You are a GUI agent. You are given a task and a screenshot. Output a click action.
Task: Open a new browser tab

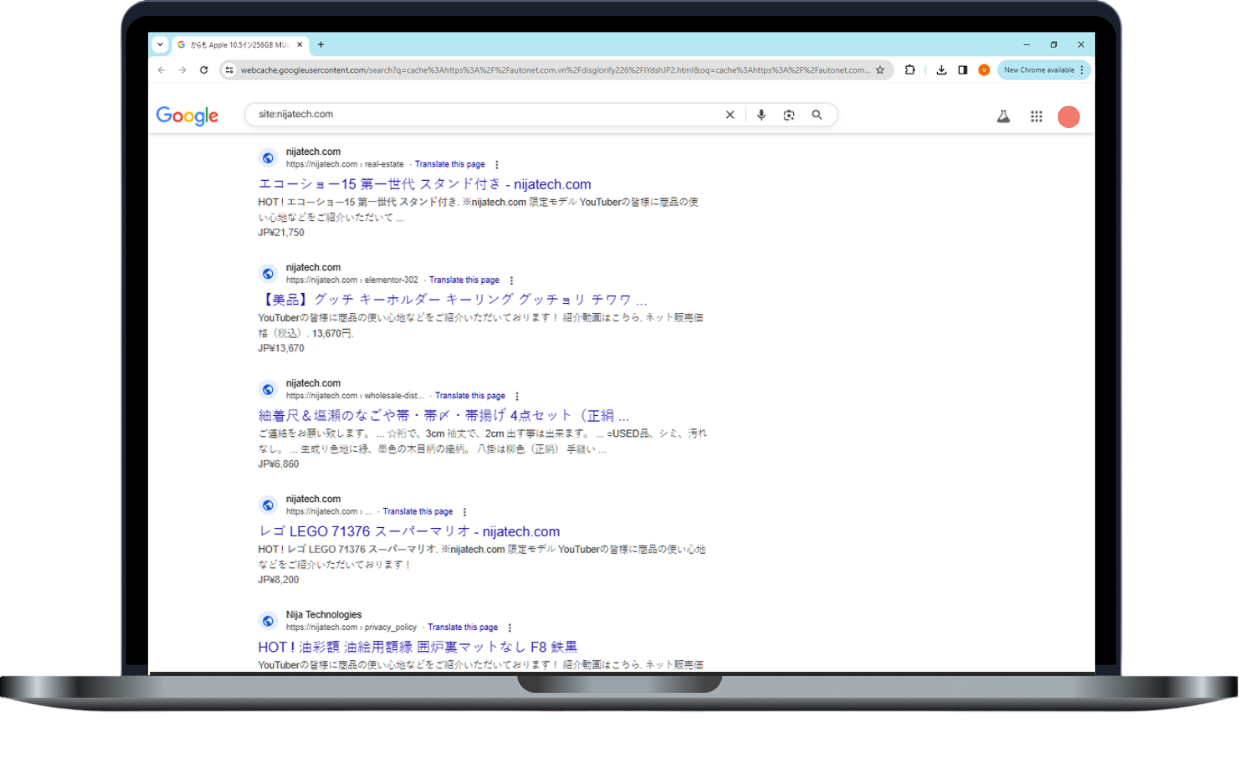pyautogui.click(x=321, y=44)
